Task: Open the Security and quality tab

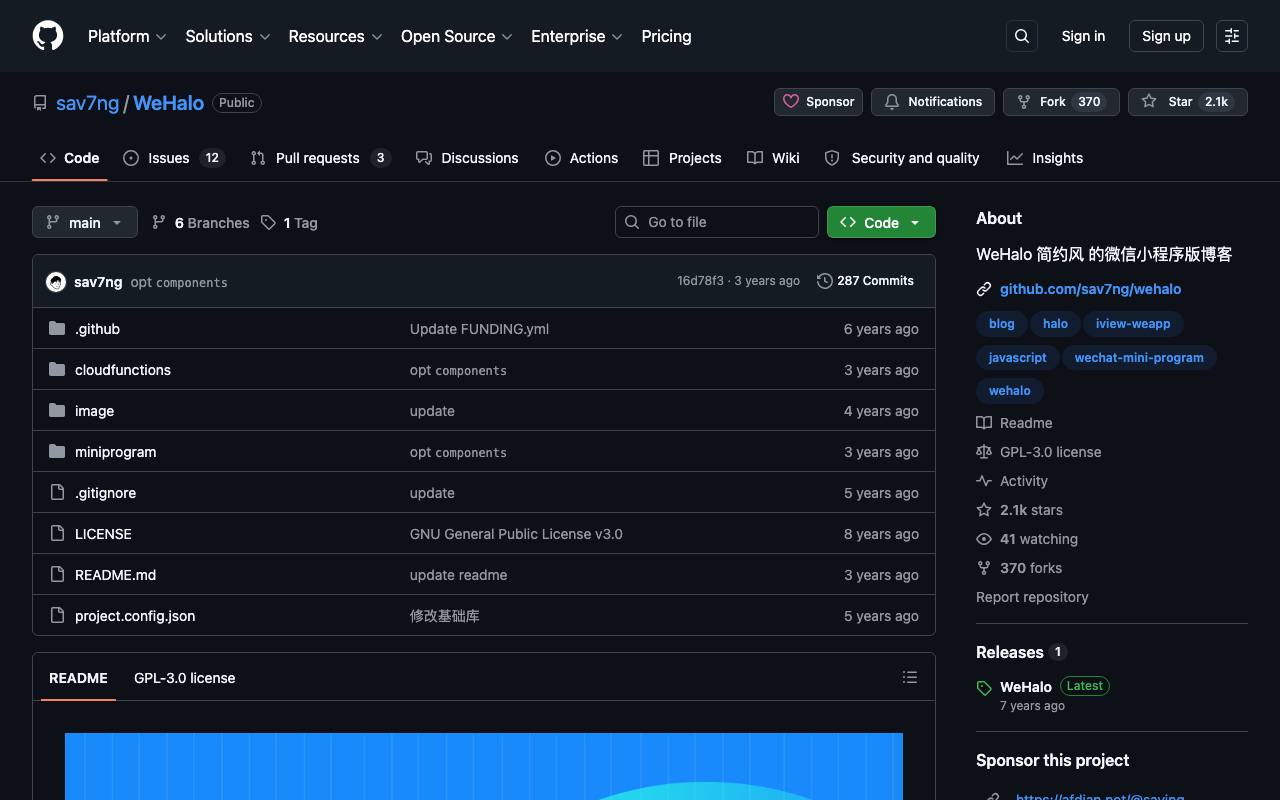Action: coord(902,158)
